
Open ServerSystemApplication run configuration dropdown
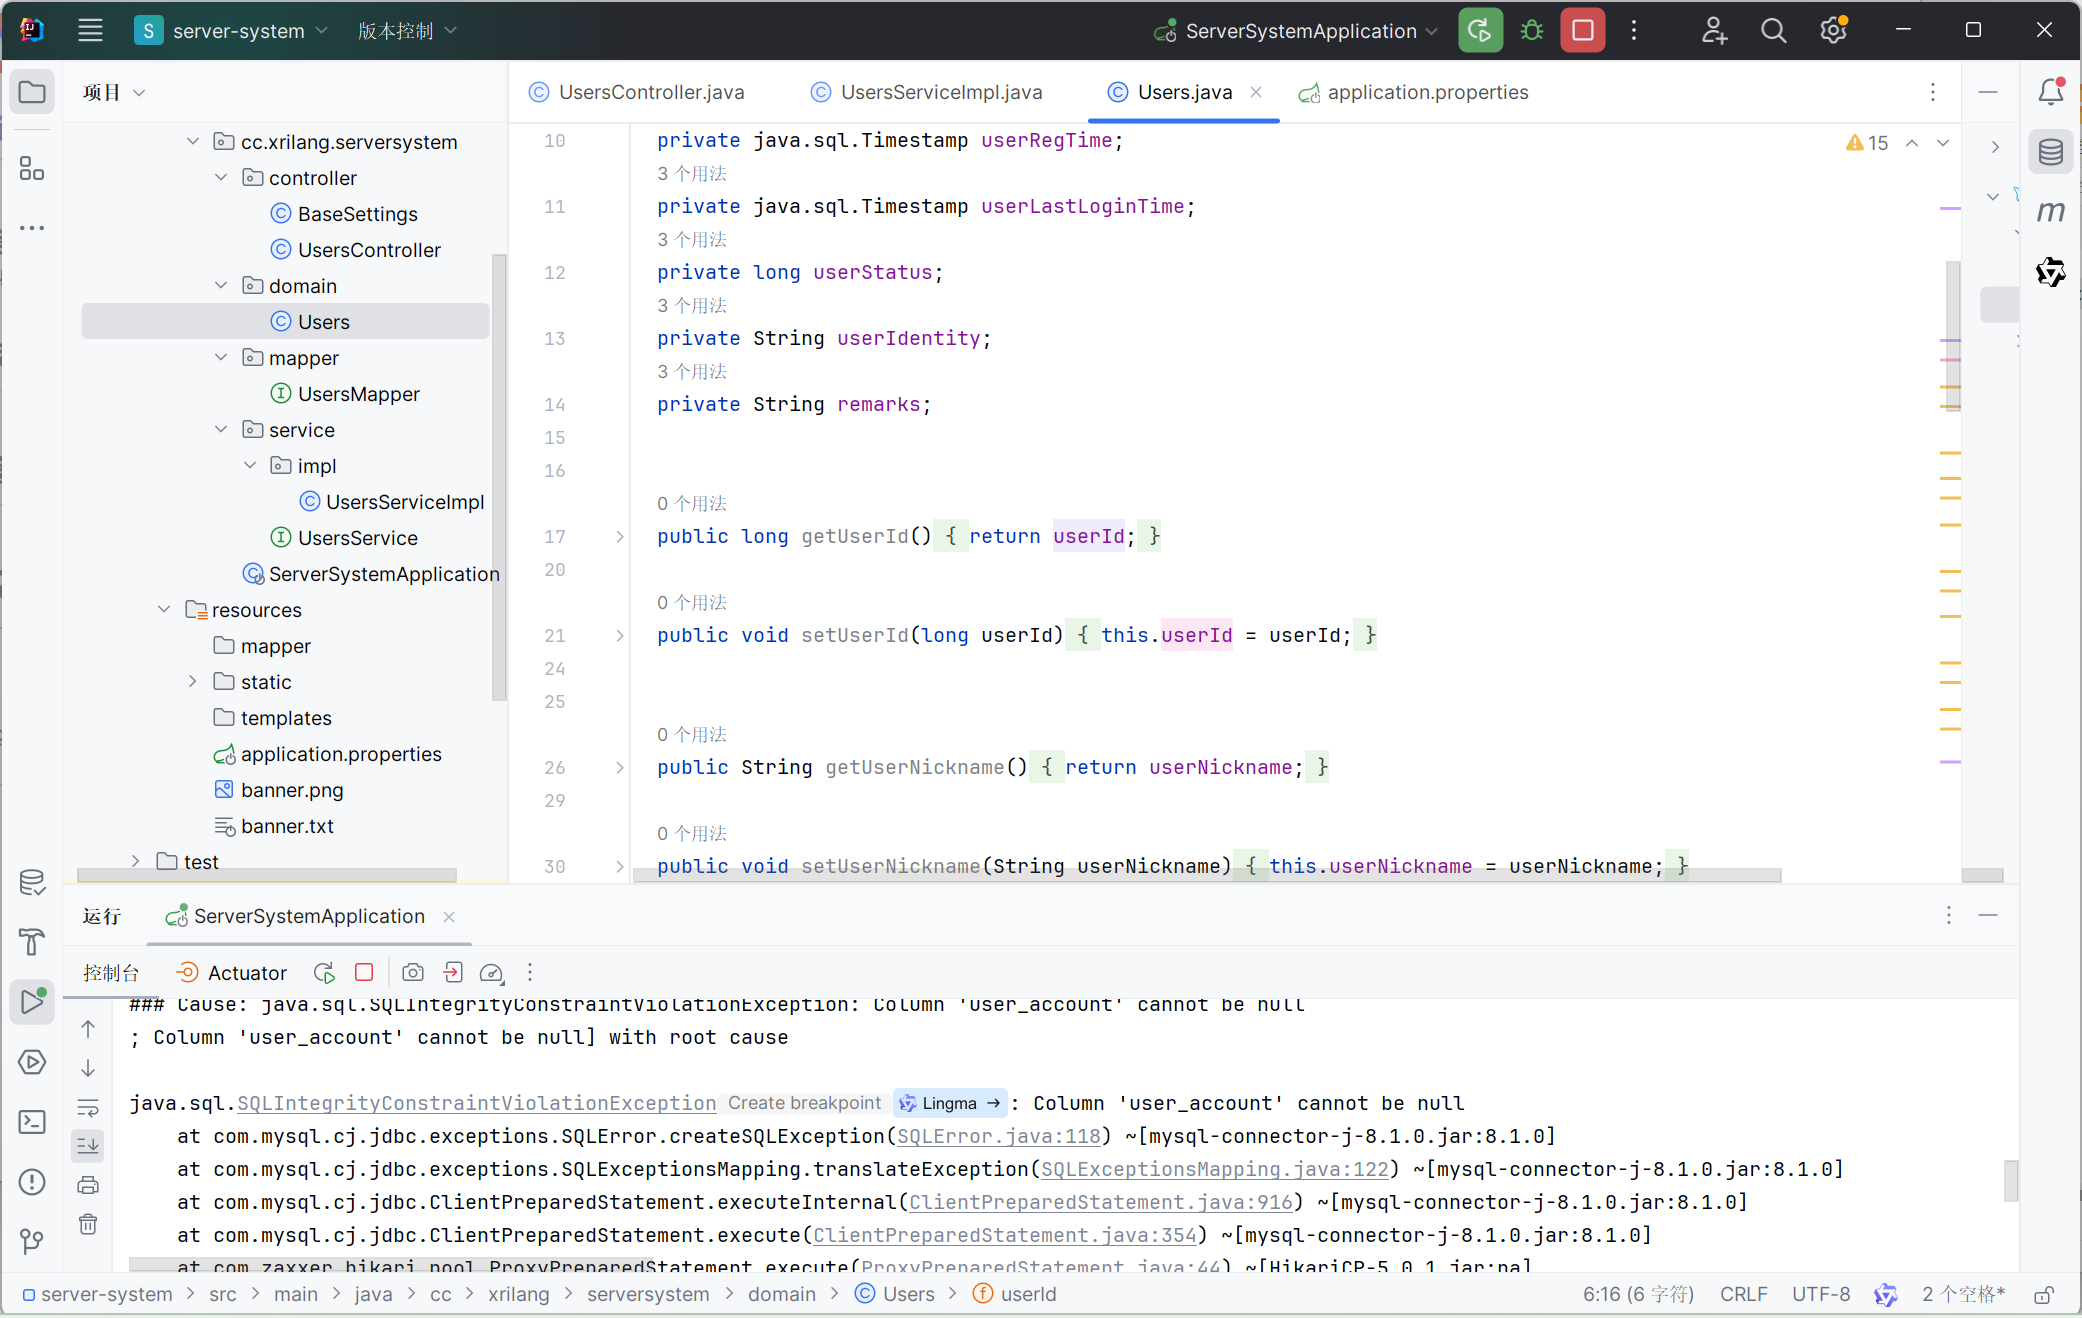[x=1295, y=30]
